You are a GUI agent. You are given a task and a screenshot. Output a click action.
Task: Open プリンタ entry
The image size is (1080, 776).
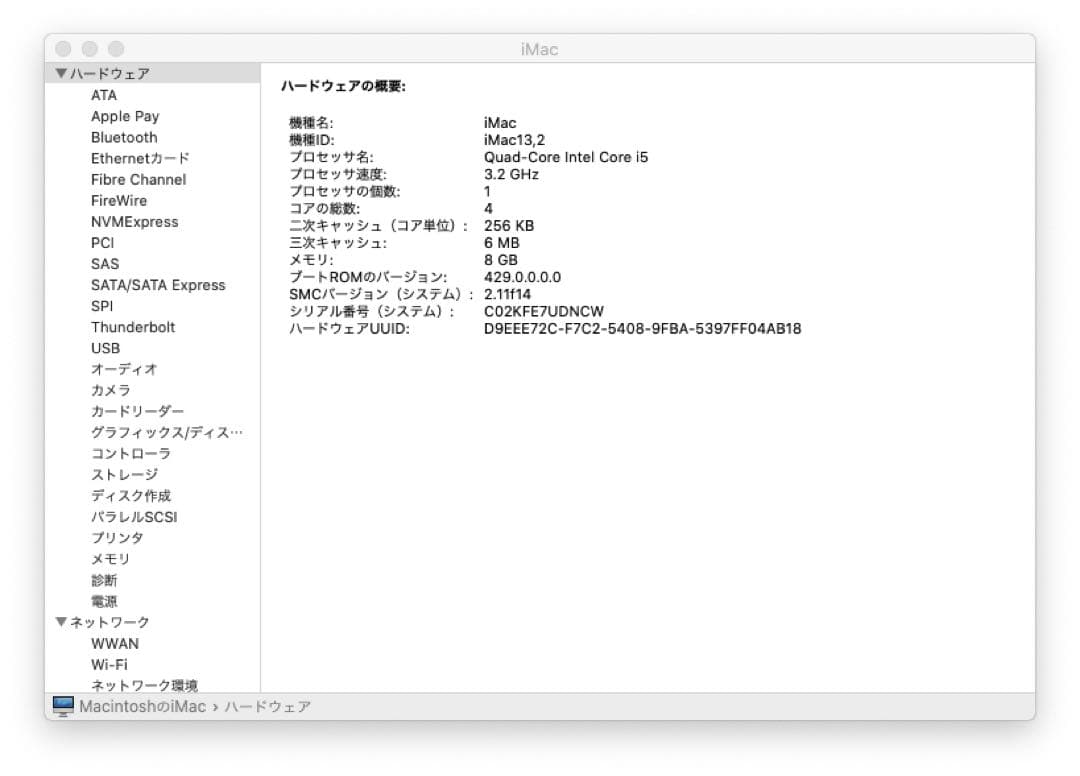click(117, 538)
